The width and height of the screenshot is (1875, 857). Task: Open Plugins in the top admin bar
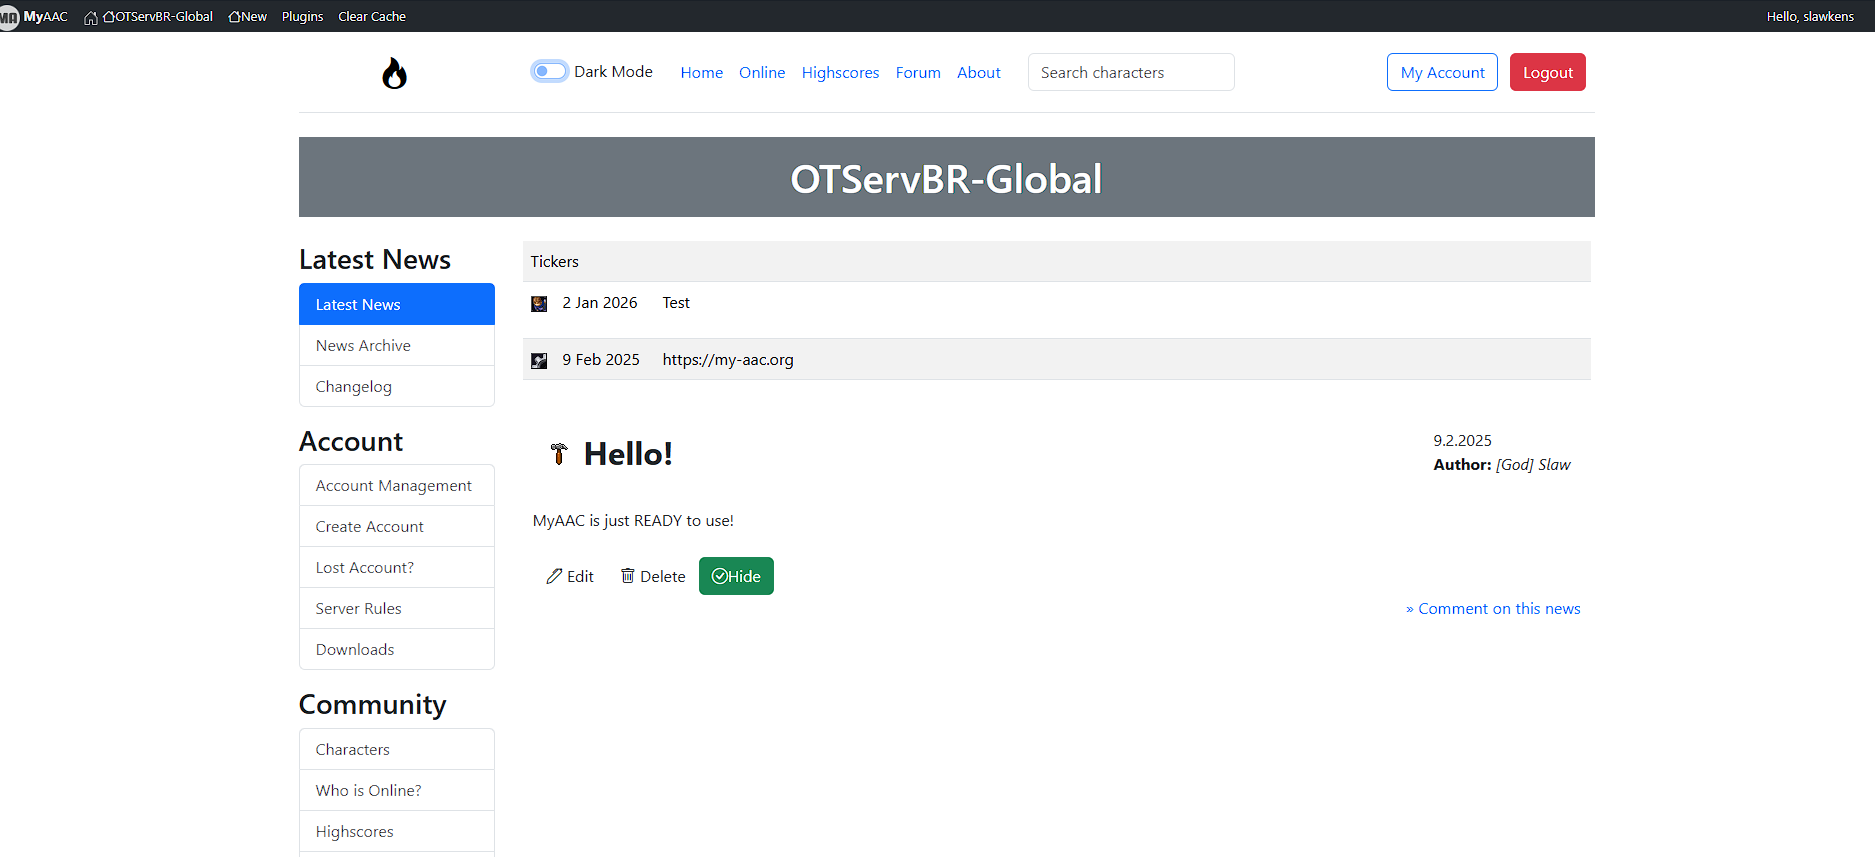point(302,17)
